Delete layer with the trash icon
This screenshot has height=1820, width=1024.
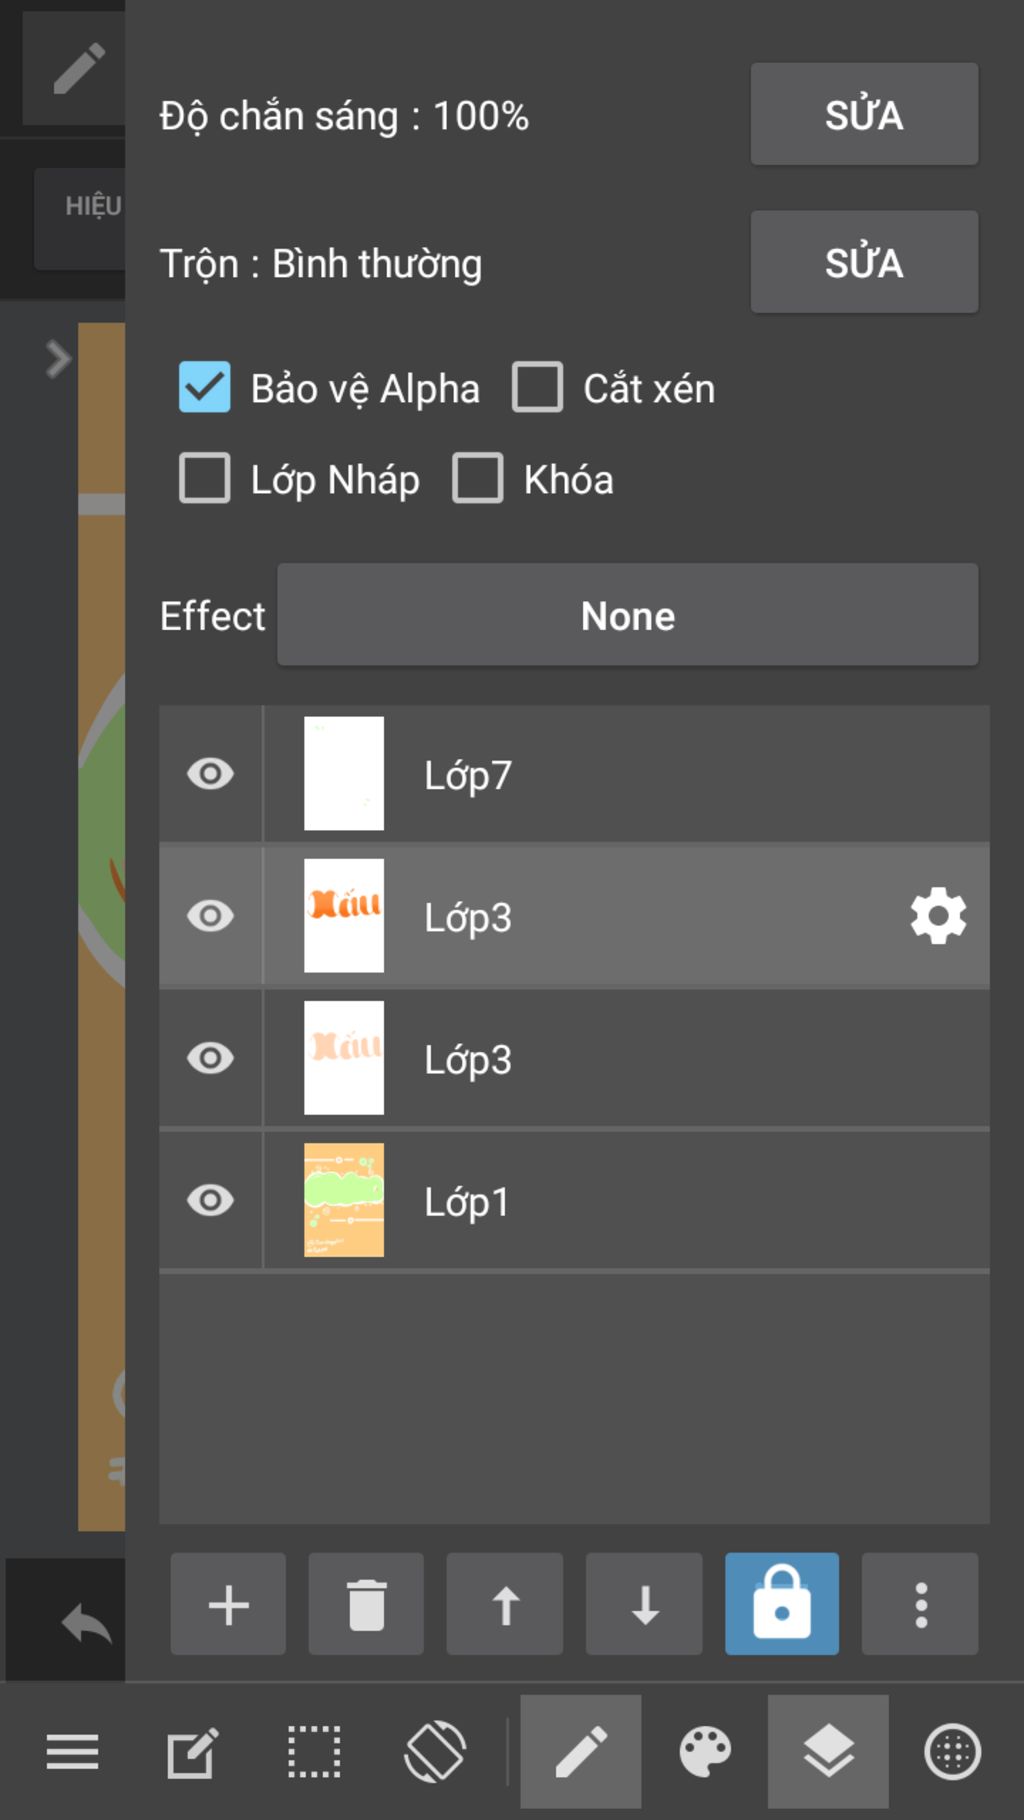click(x=366, y=1604)
